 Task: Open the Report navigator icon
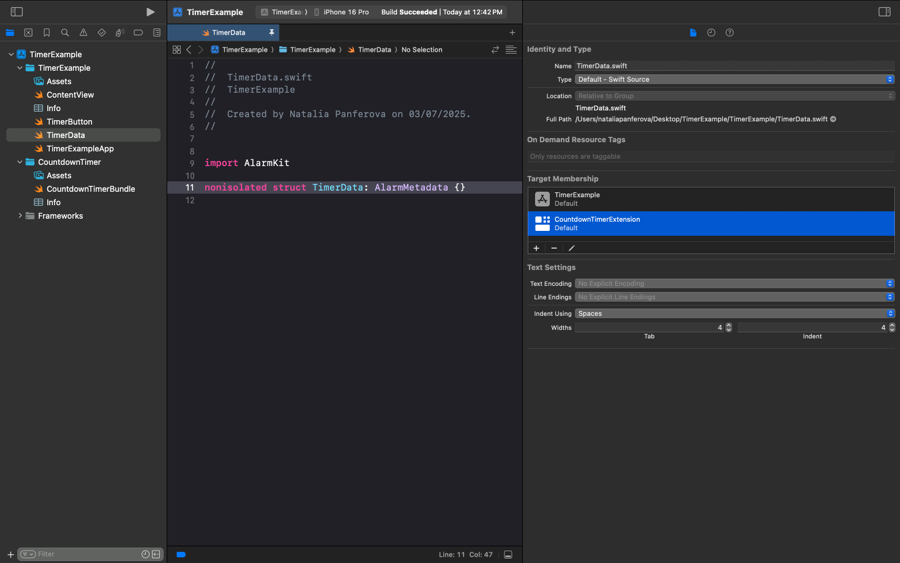pyautogui.click(x=157, y=33)
